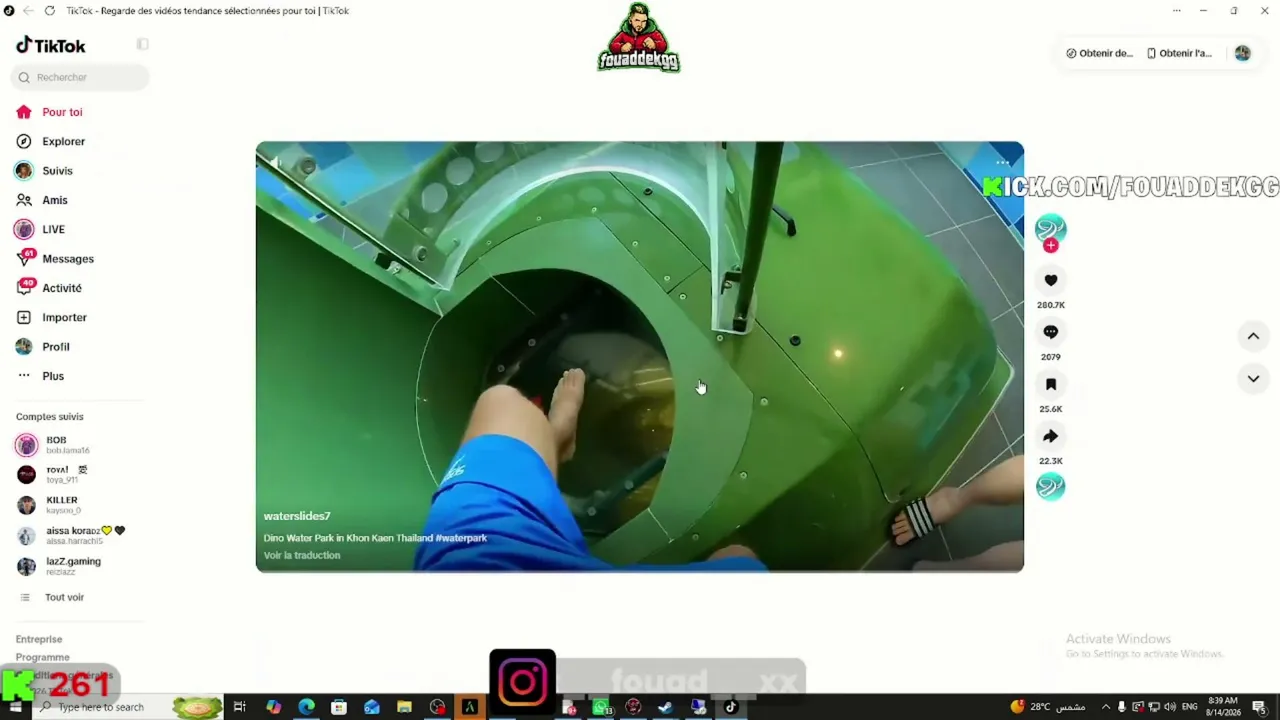Open video options three-dot menu
1280x720 pixels.
tap(1002, 162)
